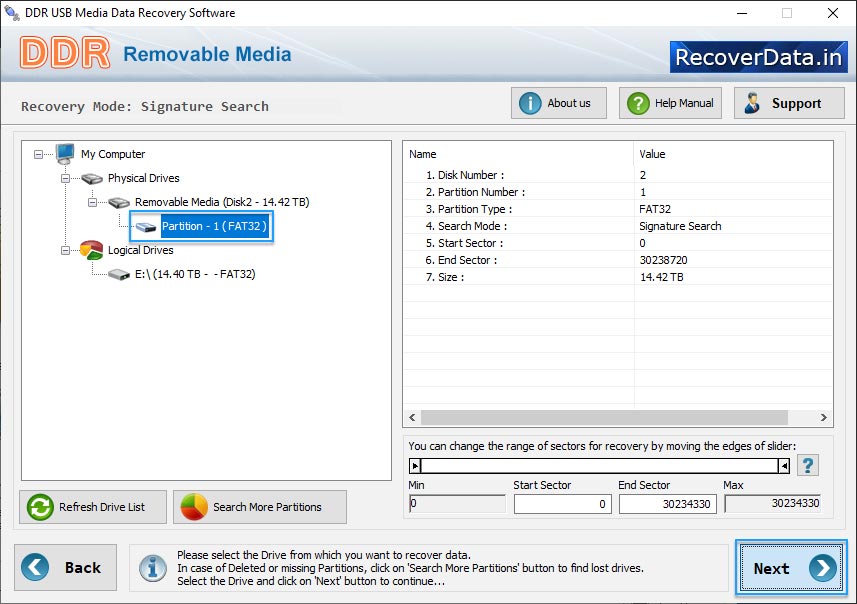Viewport: 857px width, 604px height.
Task: Select the Physical Drives label
Action: pos(144,178)
